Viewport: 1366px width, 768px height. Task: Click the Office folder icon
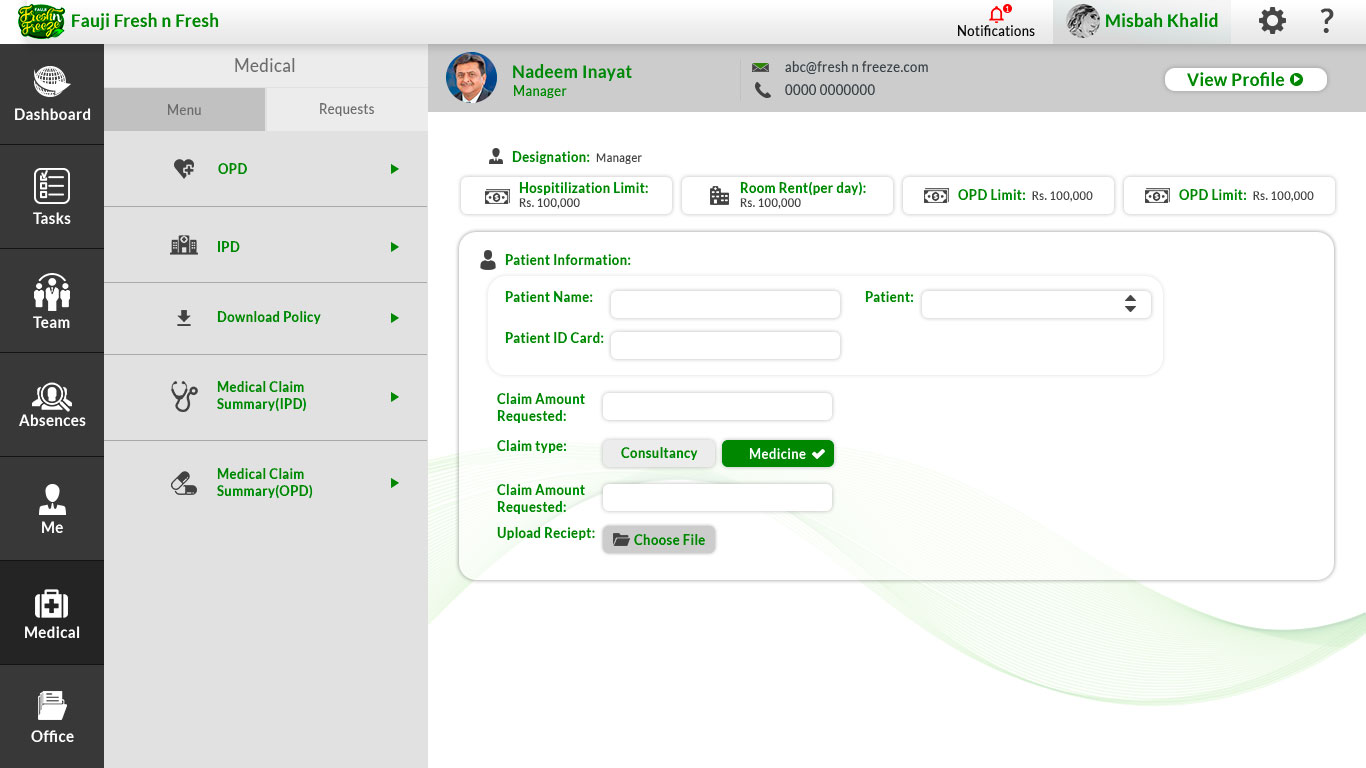(51, 706)
